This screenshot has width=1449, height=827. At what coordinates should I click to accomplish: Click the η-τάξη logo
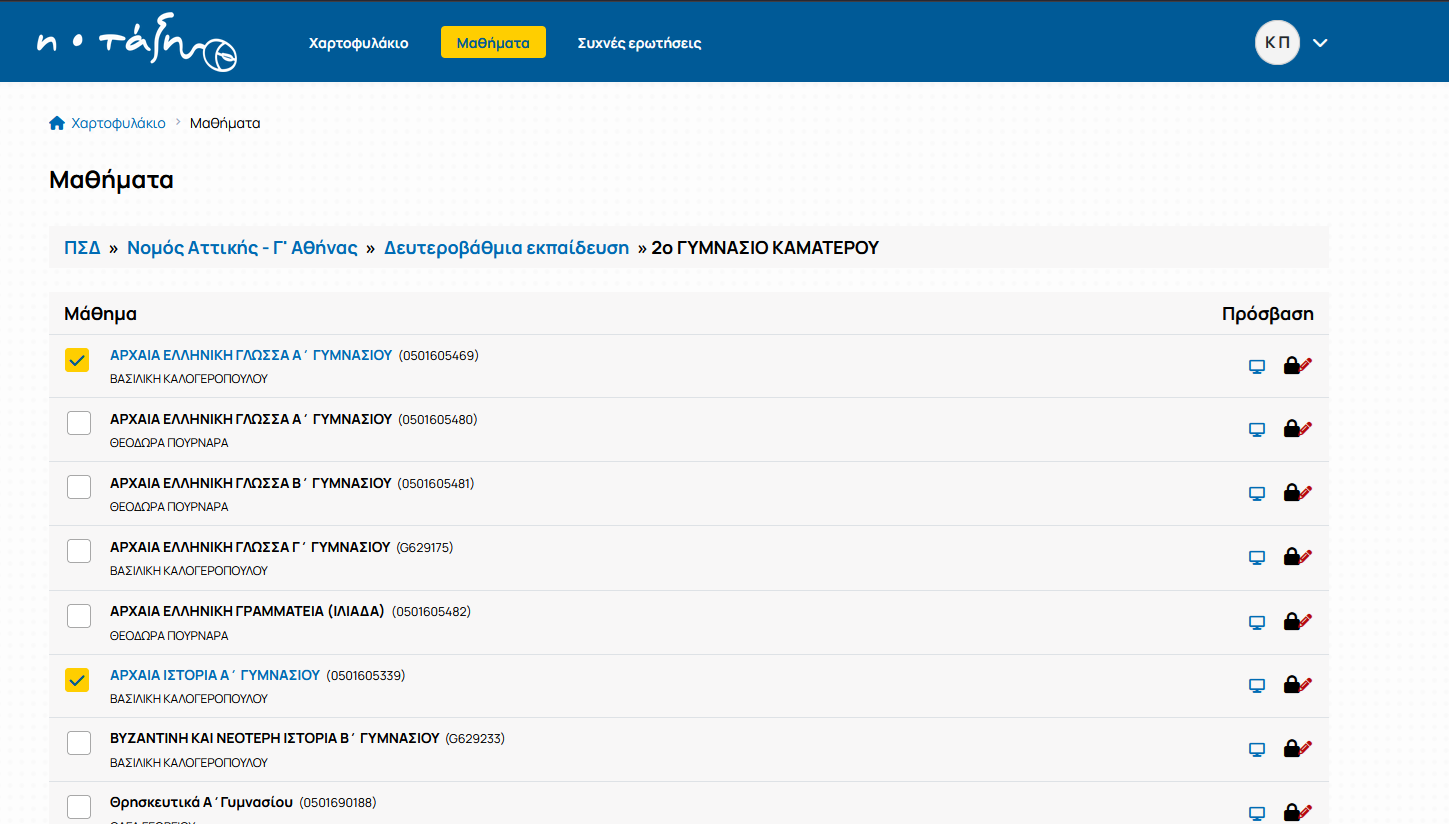pyautogui.click(x=137, y=44)
